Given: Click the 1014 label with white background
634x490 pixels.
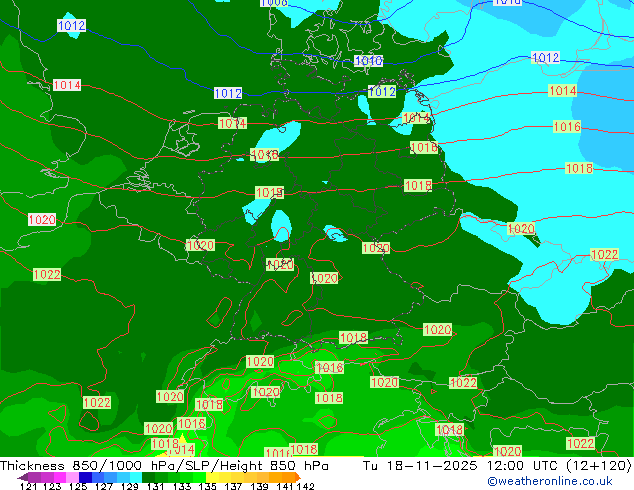Looking at the screenshot, I should 67,85.
